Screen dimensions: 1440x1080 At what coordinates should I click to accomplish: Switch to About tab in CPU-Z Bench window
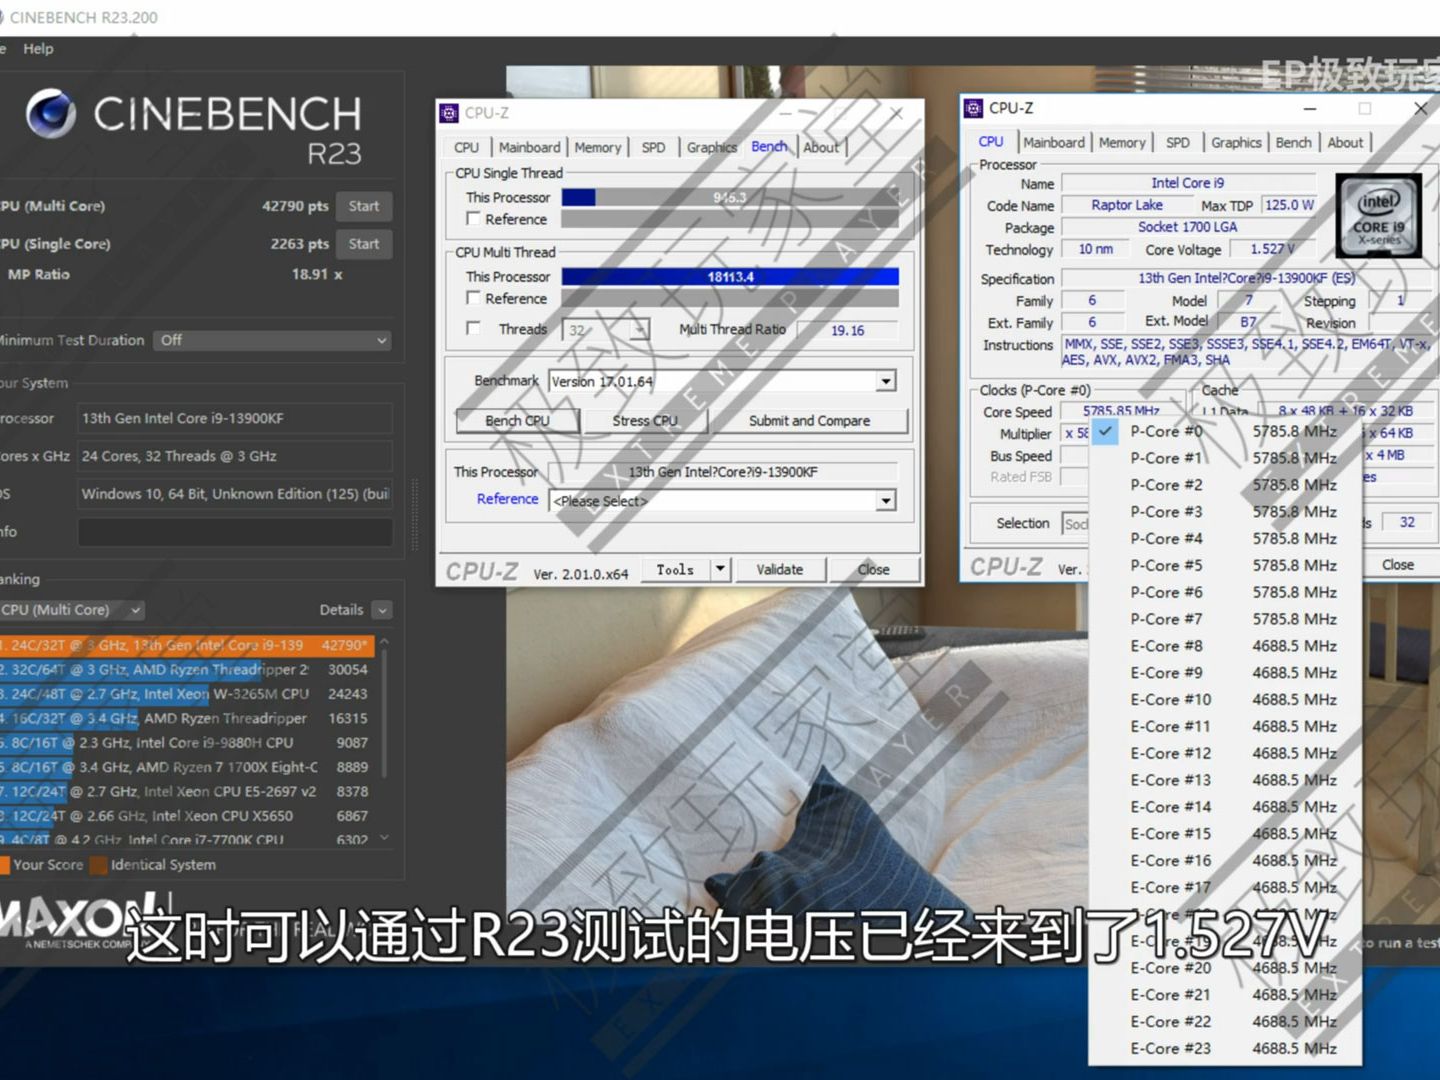coord(822,147)
